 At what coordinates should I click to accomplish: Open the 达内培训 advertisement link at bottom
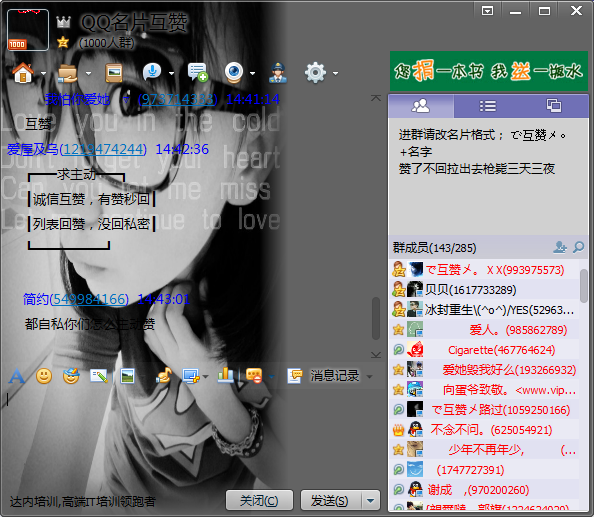tap(83, 502)
